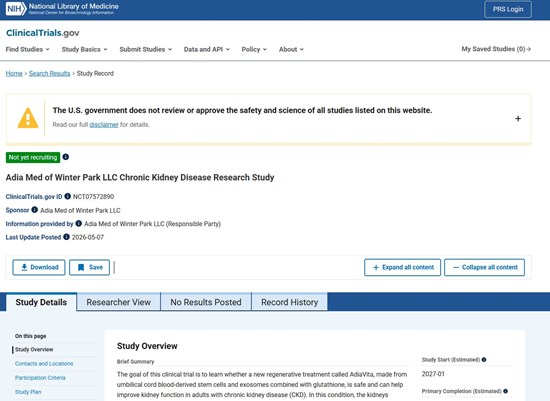This screenshot has height=401, width=550.
Task: Go to My Saved Studies
Action: 496,49
